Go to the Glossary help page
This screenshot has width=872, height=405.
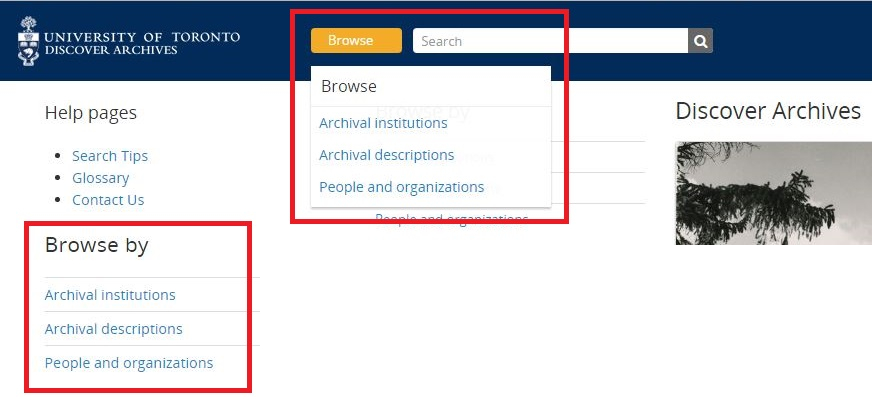coord(100,178)
